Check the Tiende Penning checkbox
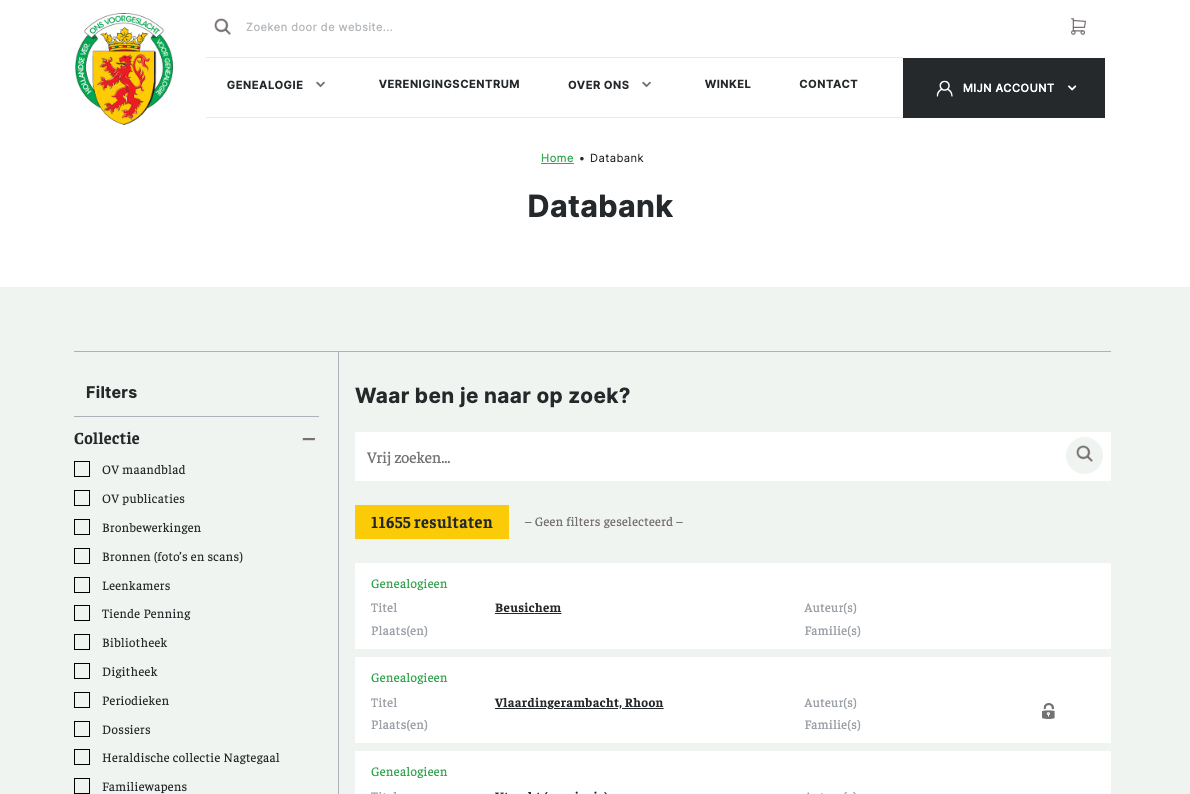Image resolution: width=1190 pixels, height=794 pixels. pyautogui.click(x=82, y=613)
